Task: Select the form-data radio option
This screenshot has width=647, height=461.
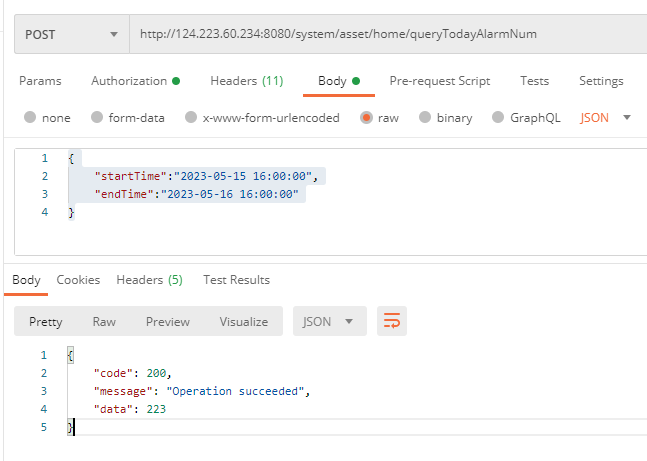Action: 97,118
